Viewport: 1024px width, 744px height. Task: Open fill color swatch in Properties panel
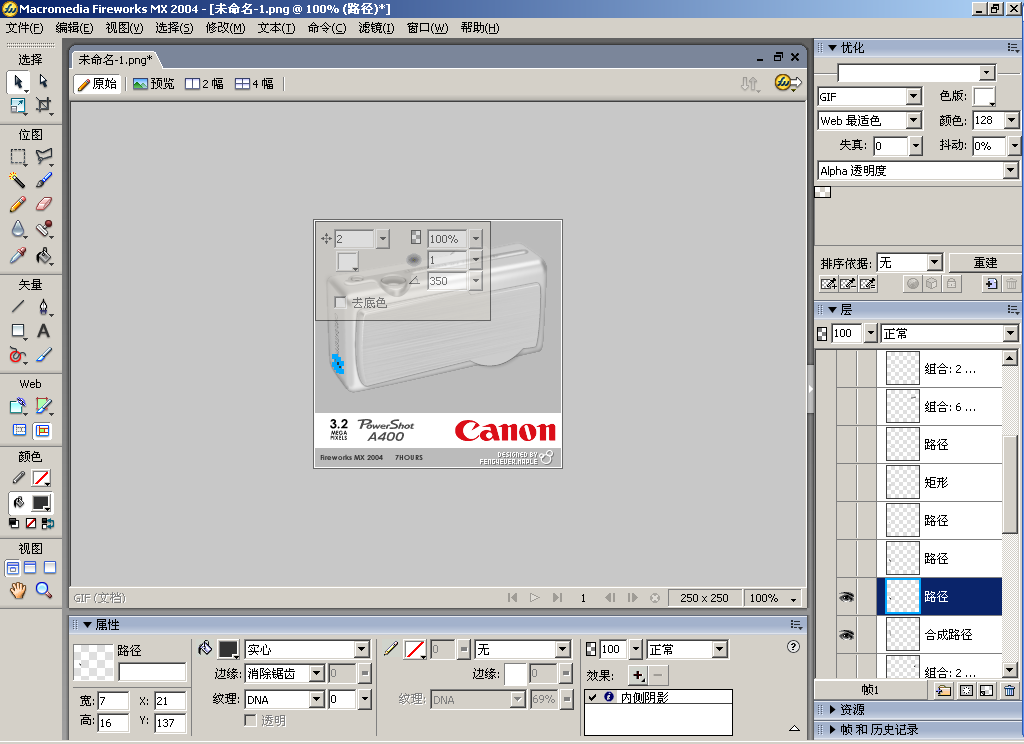[228, 649]
